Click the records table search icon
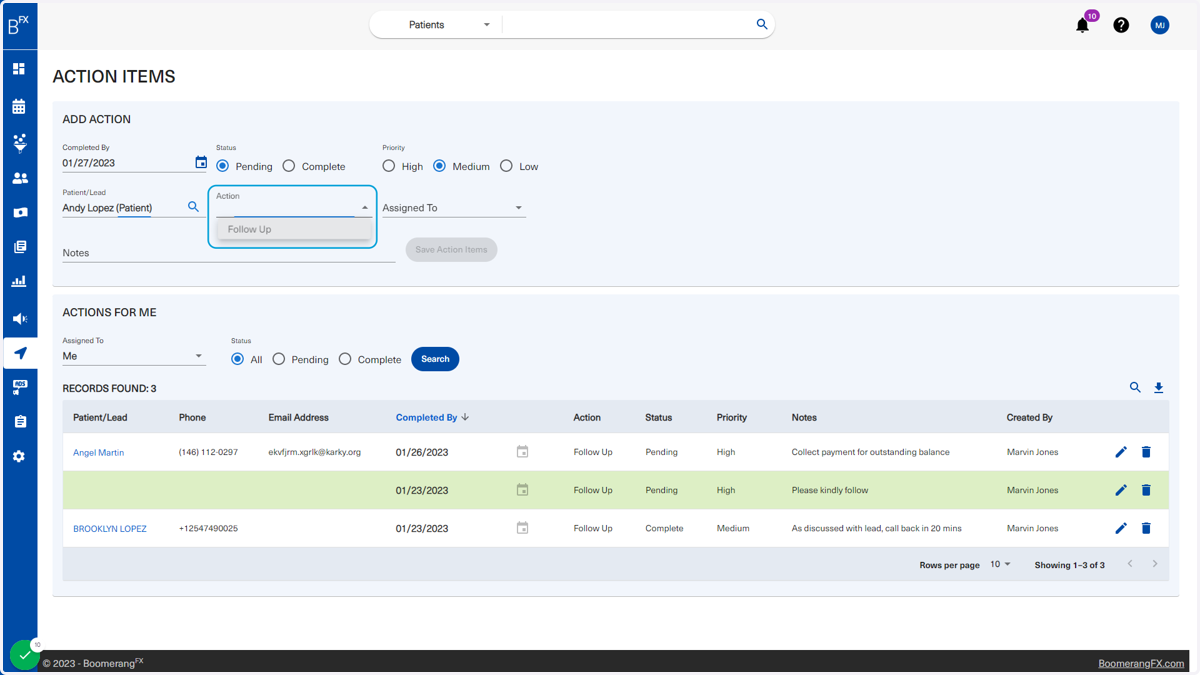Image resolution: width=1200 pixels, height=675 pixels. [x=1135, y=387]
